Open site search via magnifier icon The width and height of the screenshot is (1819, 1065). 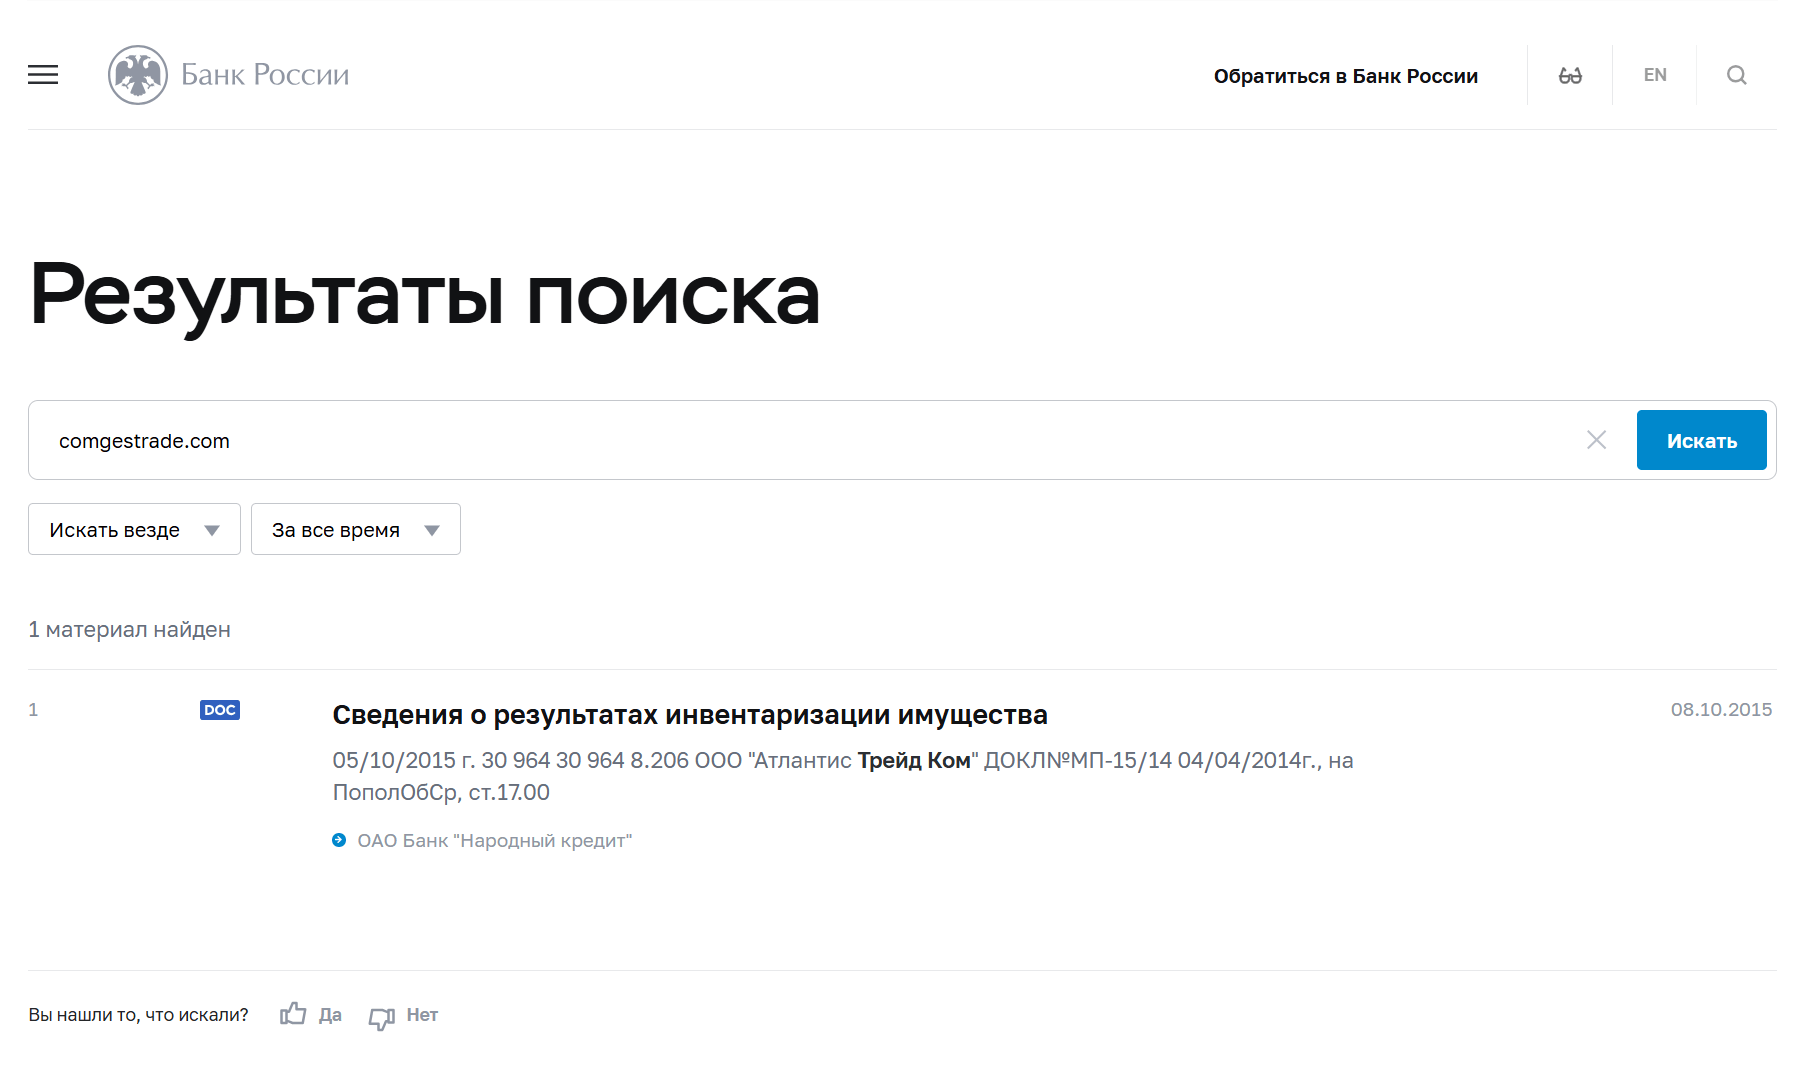point(1737,76)
